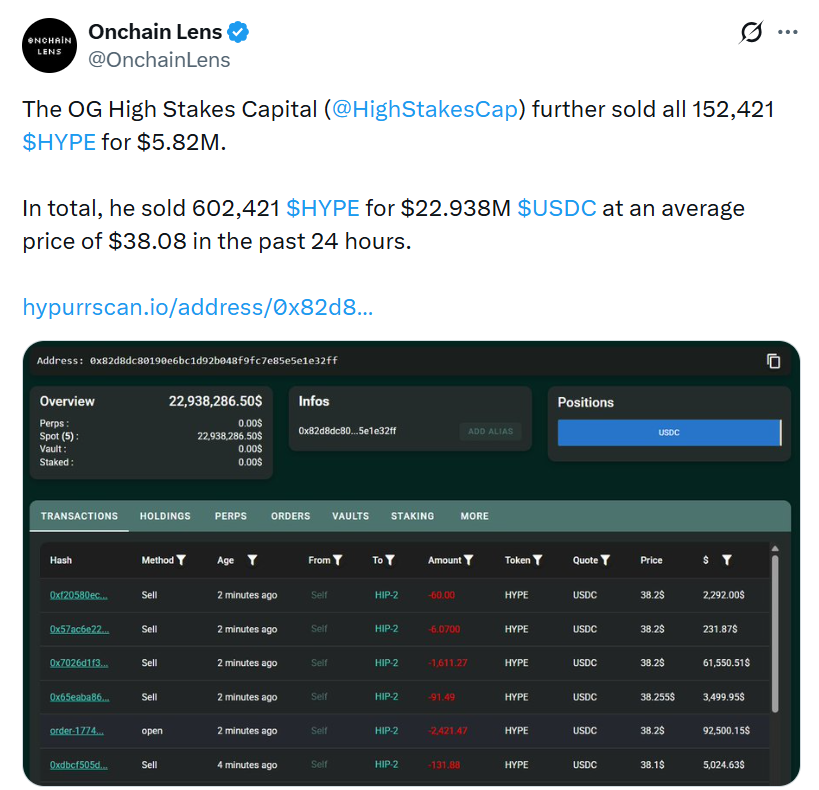The height and width of the screenshot is (790, 819).
Task: Open the Grok slashed-circle icon
Action: click(751, 33)
